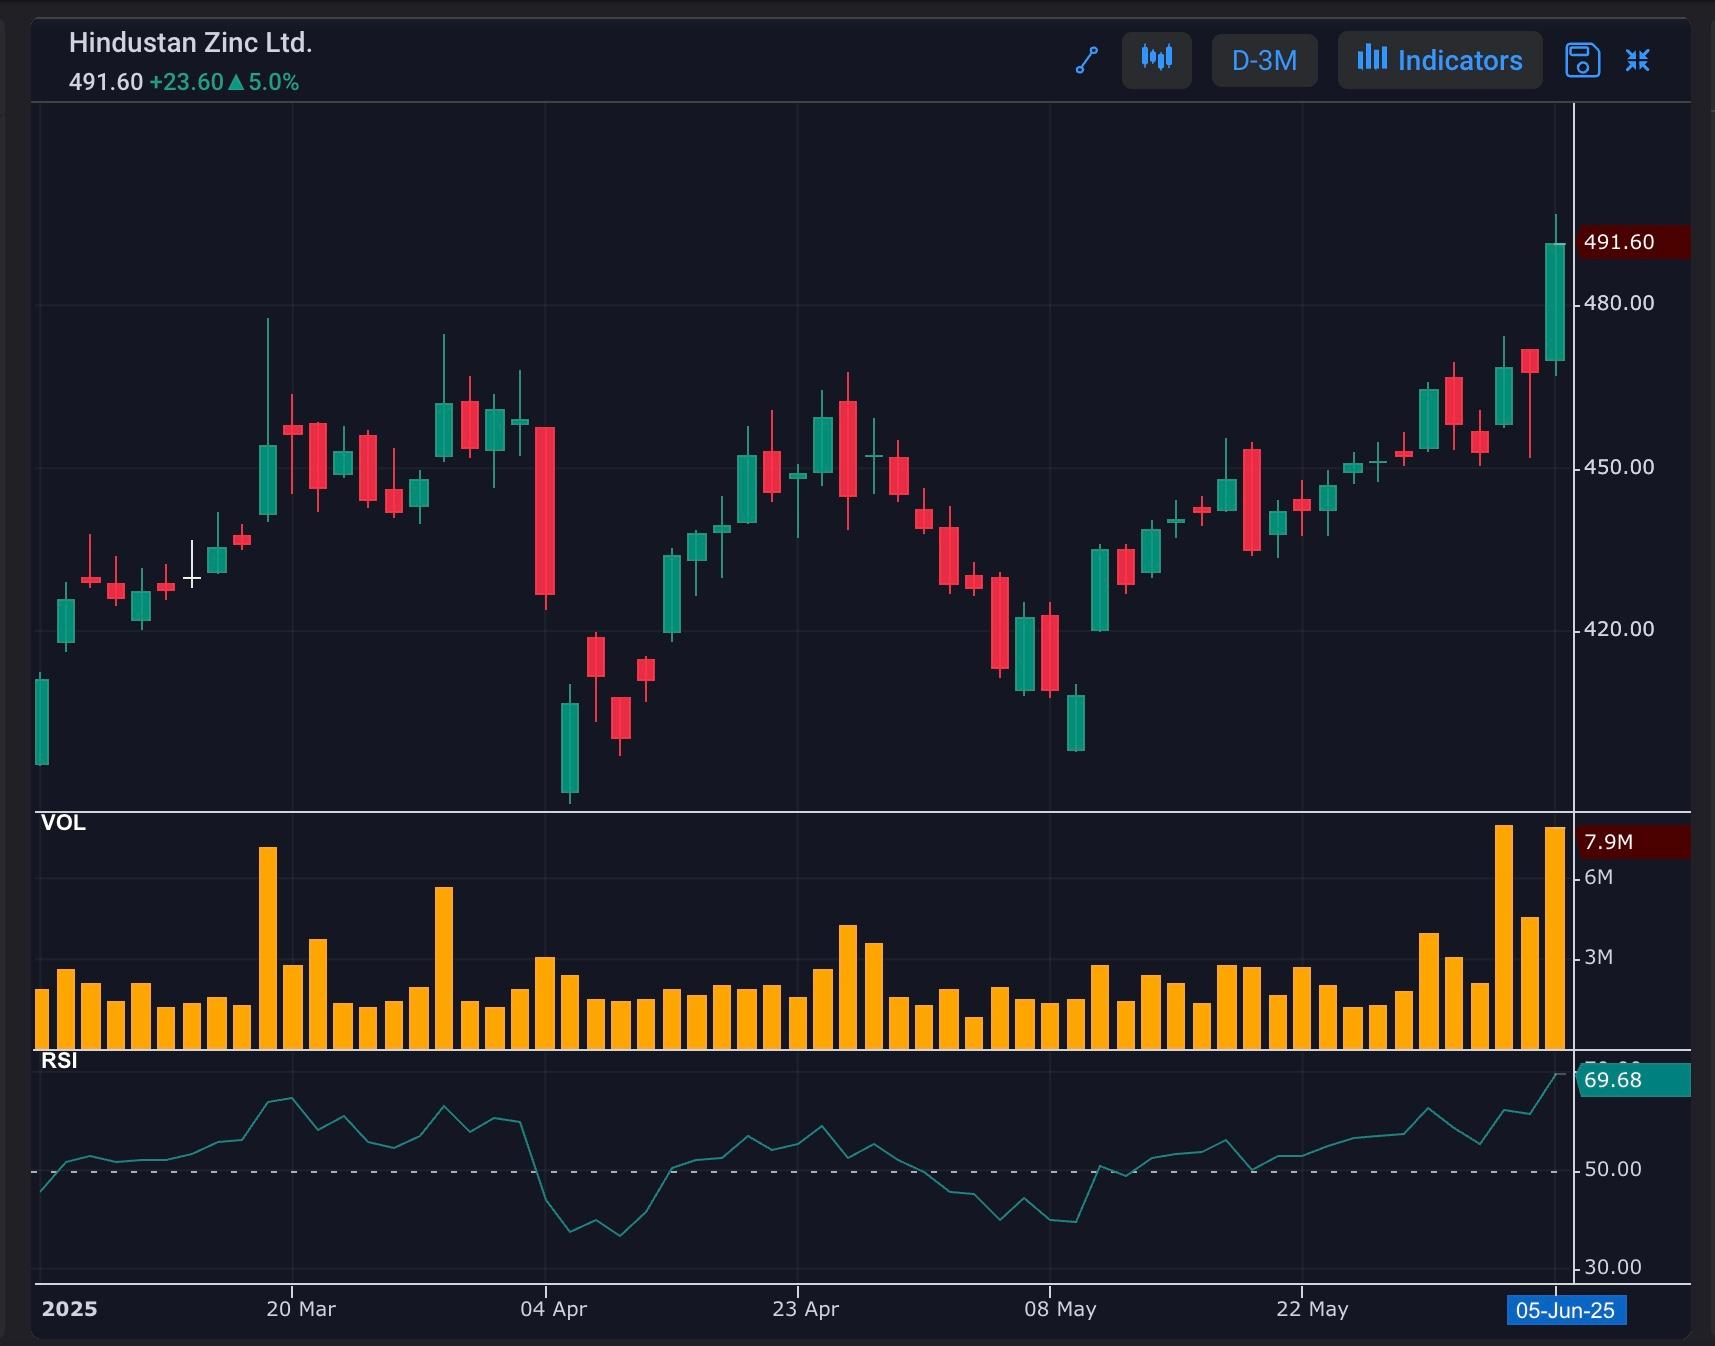Click the 08 May date label
The height and width of the screenshot is (1346, 1715).
tap(1060, 1309)
